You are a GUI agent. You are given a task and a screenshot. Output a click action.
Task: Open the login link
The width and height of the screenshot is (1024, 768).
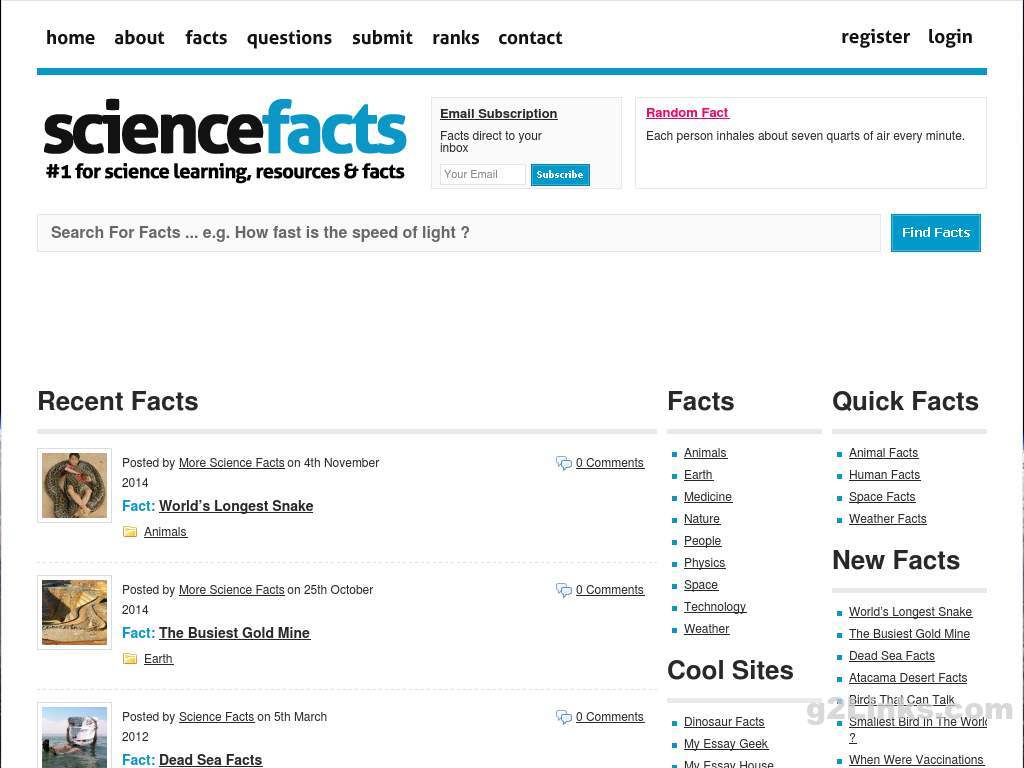(949, 37)
